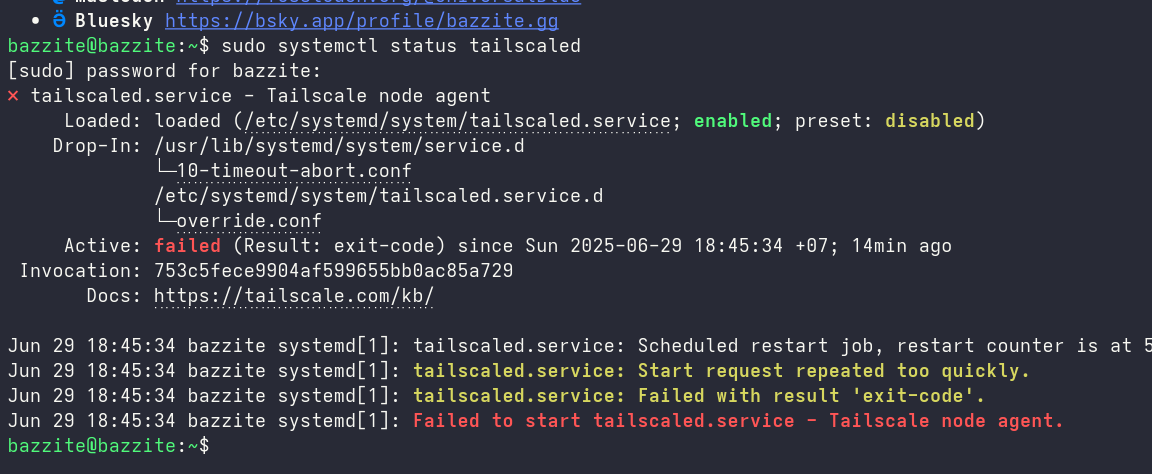The width and height of the screenshot is (1152, 474).
Task: Open the Bluesky bsky.app profile link
Action: 361,21
